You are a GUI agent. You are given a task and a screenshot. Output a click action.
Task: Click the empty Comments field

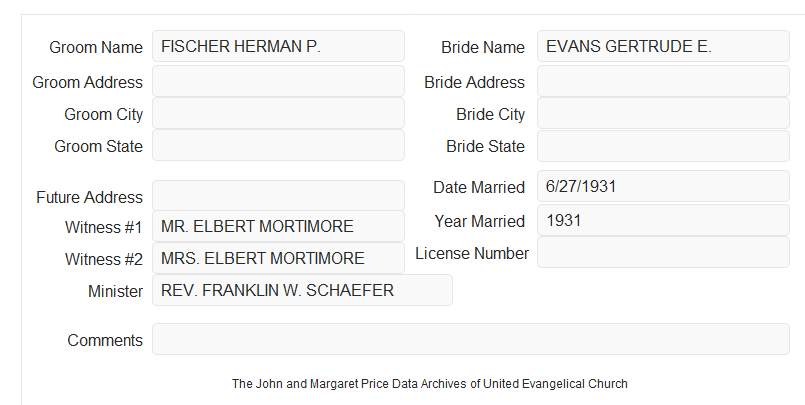pyautogui.click(x=471, y=339)
